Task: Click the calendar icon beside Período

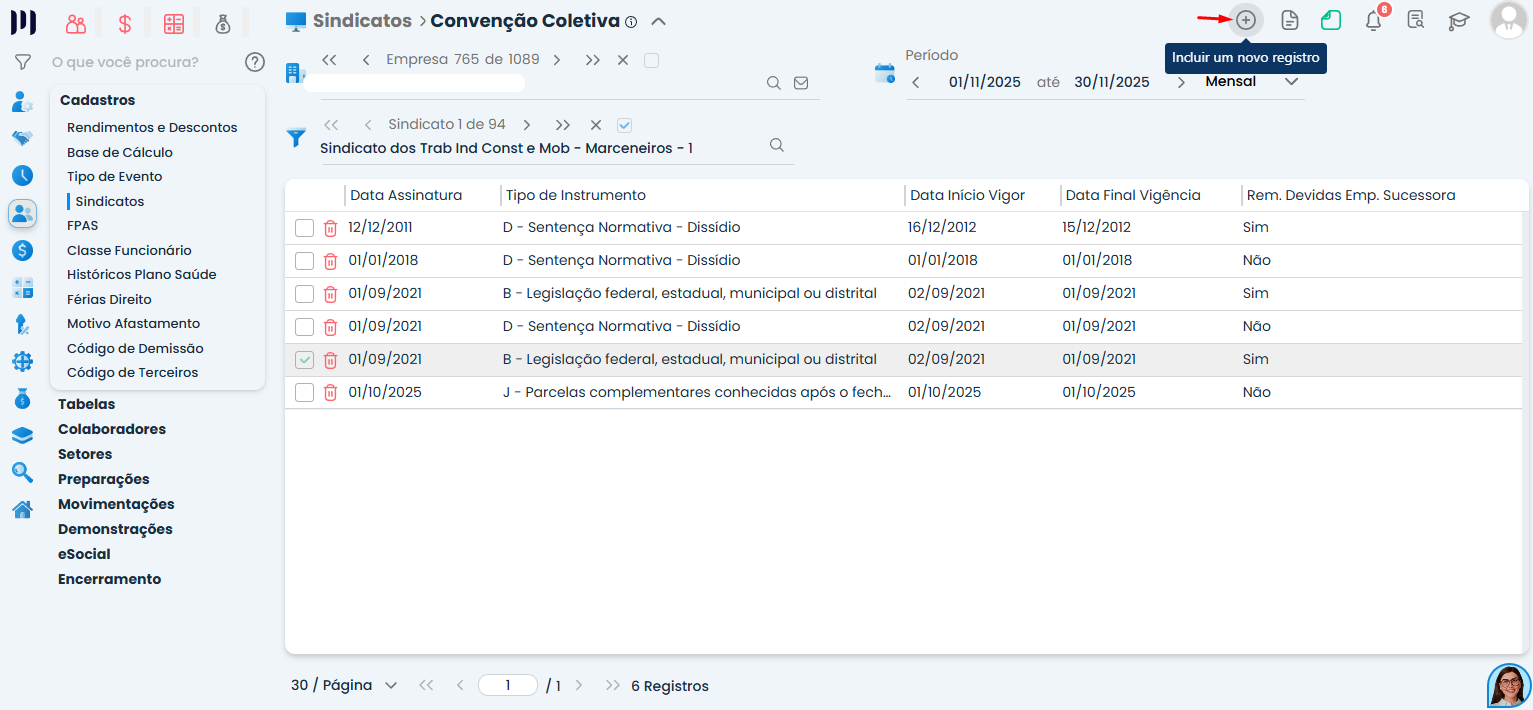Action: [885, 72]
